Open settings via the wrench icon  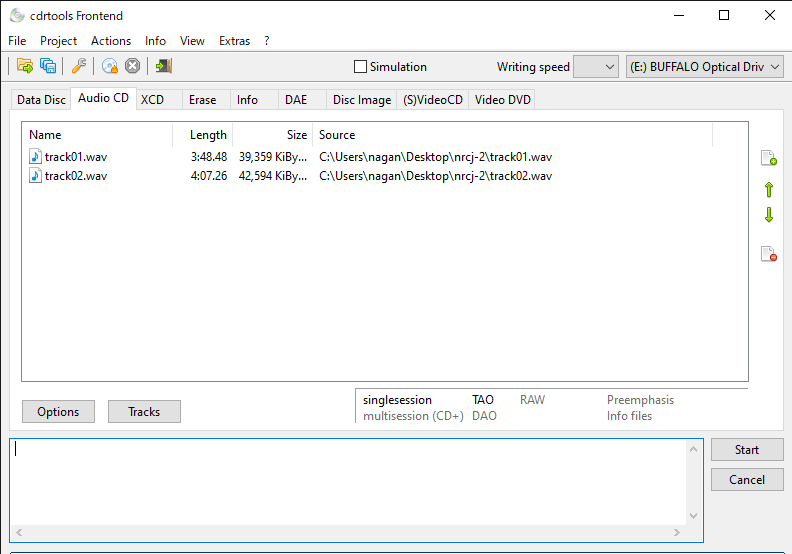click(x=79, y=66)
